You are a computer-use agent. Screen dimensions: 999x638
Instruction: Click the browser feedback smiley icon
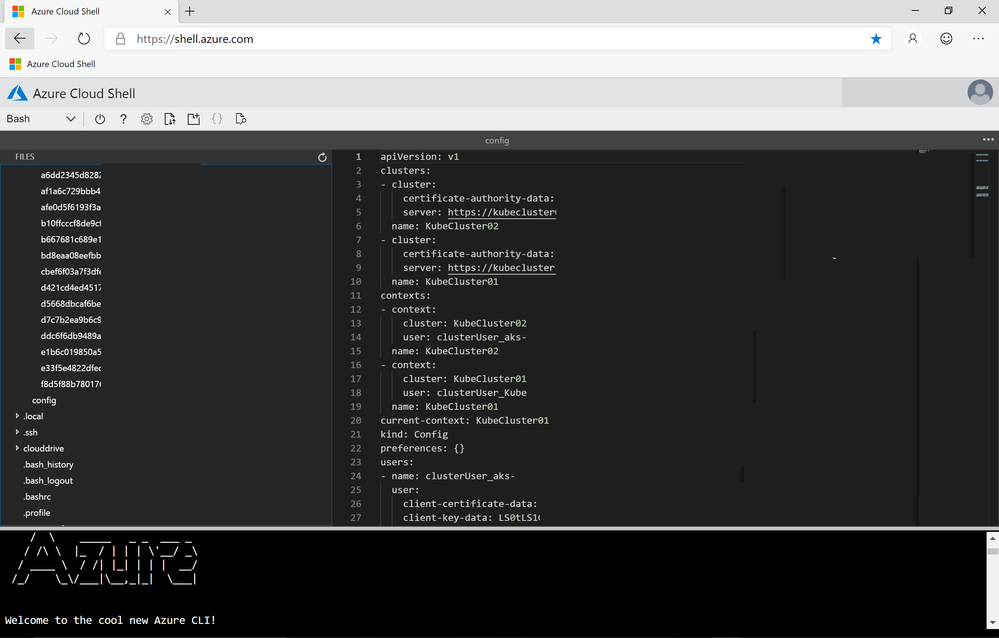(x=946, y=39)
